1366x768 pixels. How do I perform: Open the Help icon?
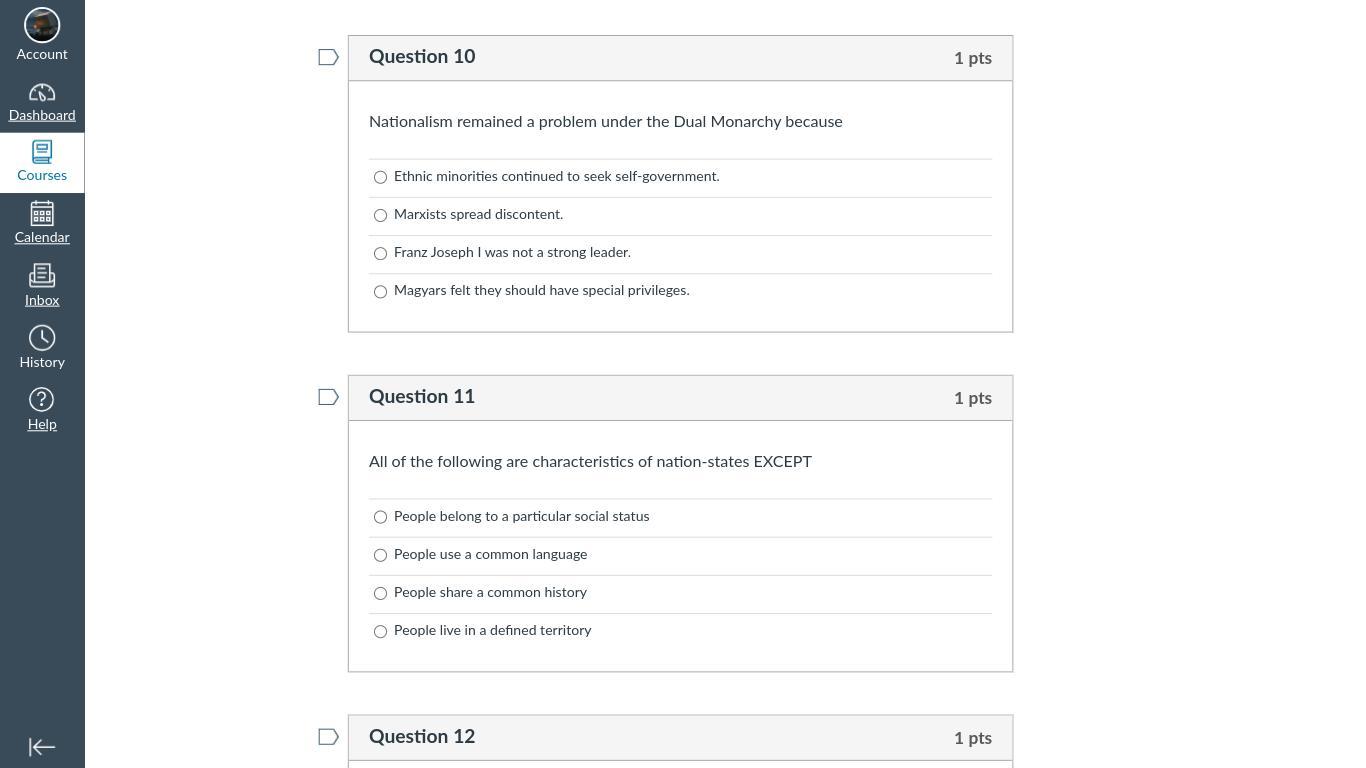point(42,400)
